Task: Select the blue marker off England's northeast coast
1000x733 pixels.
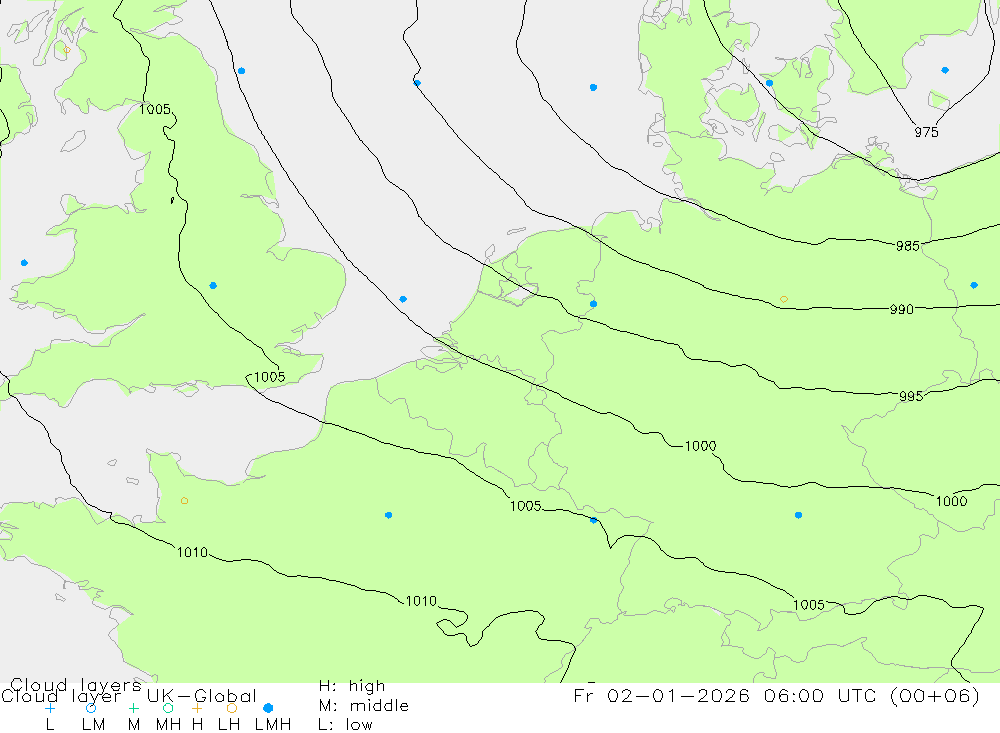Action: [241, 71]
